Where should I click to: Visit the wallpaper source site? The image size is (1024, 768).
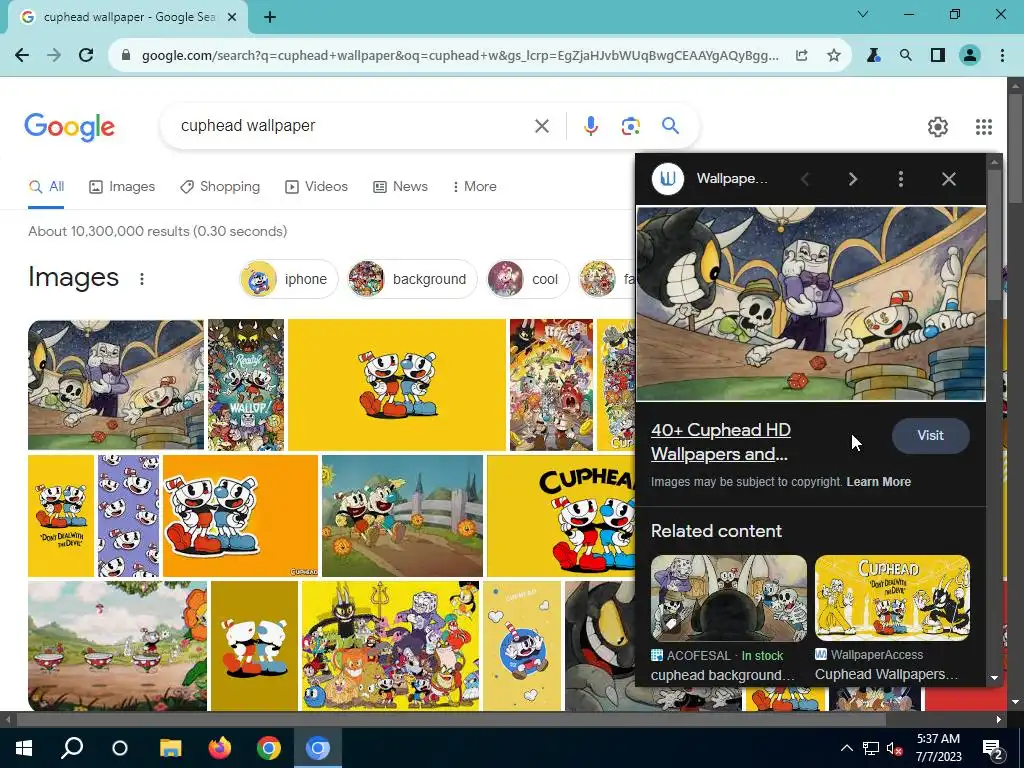931,436
